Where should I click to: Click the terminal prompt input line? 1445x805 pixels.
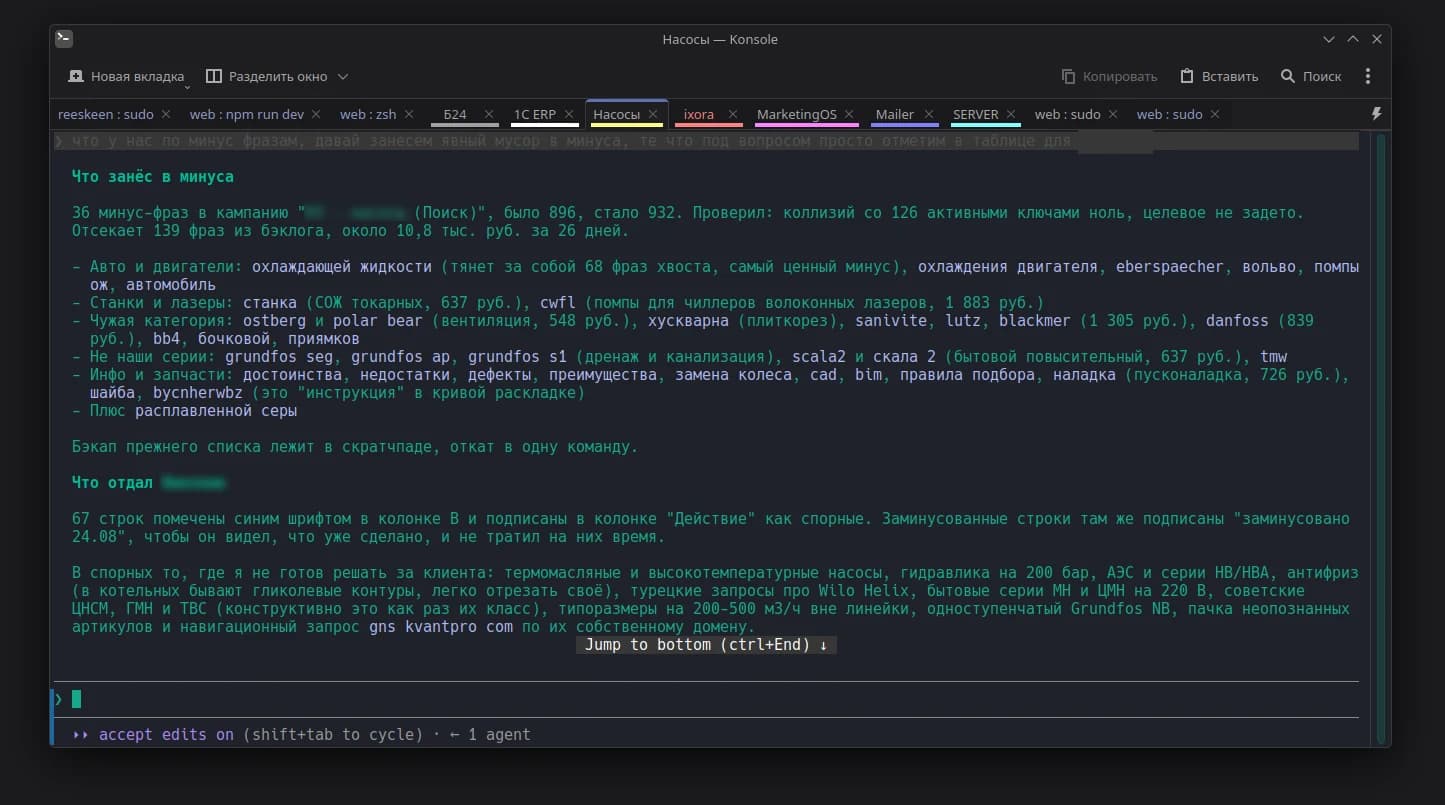click(706, 699)
